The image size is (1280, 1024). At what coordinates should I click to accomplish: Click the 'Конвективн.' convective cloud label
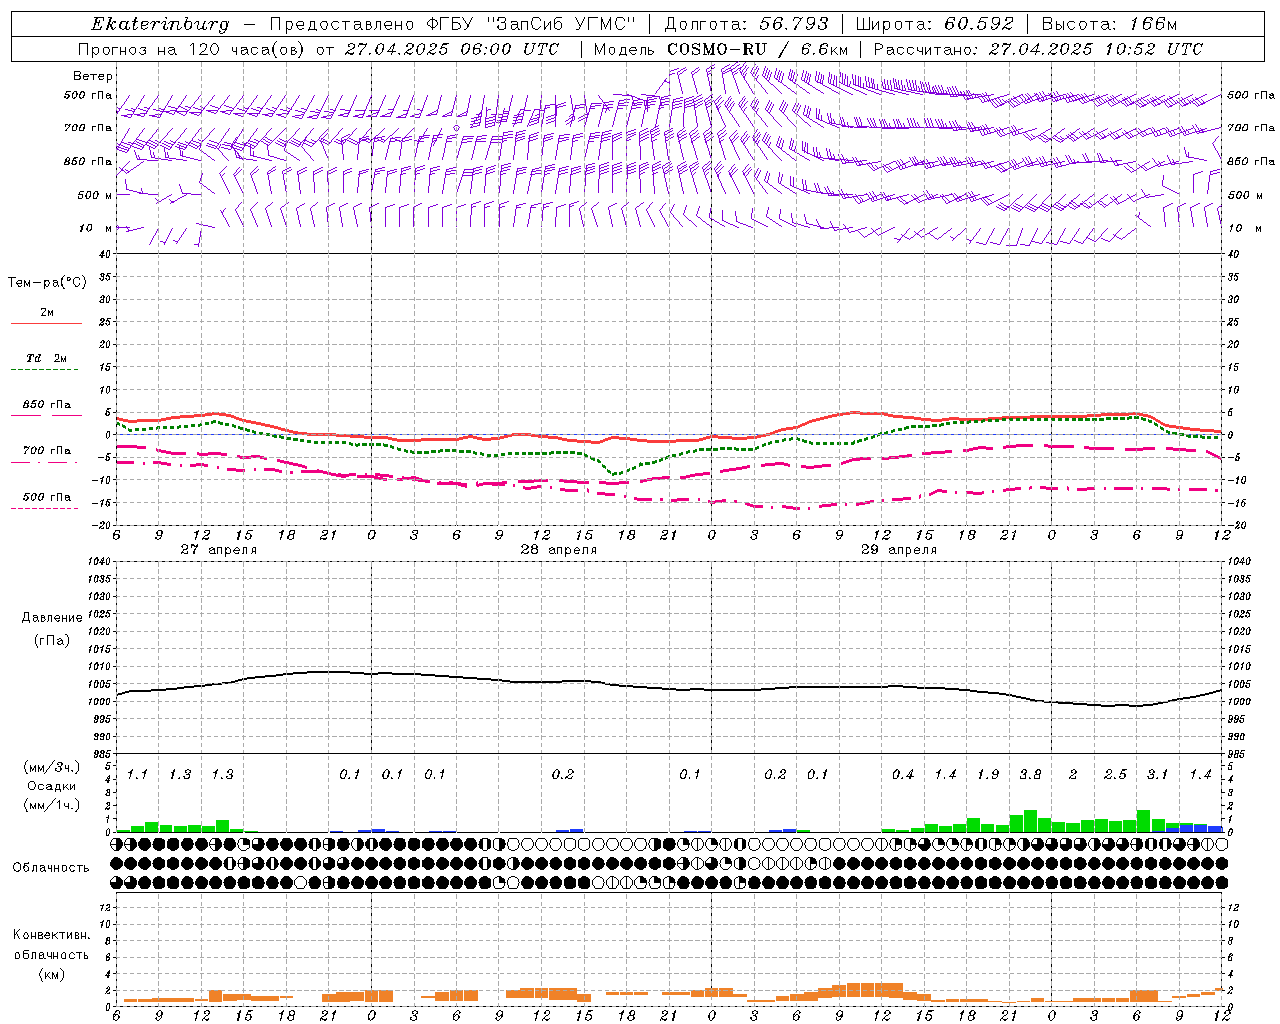(x=51, y=935)
